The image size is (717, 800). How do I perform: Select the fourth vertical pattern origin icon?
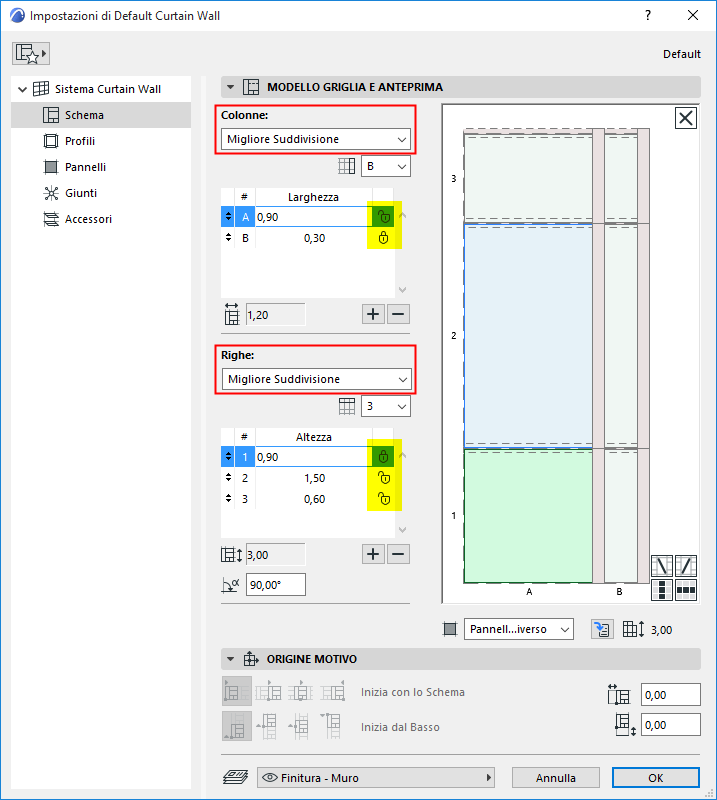[x=333, y=726]
